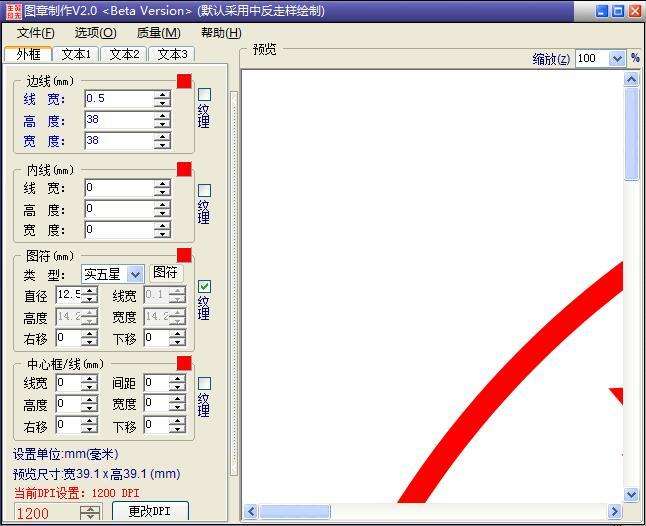Pick the 图符 color swatch
The height and width of the screenshot is (526, 646).
(184, 255)
